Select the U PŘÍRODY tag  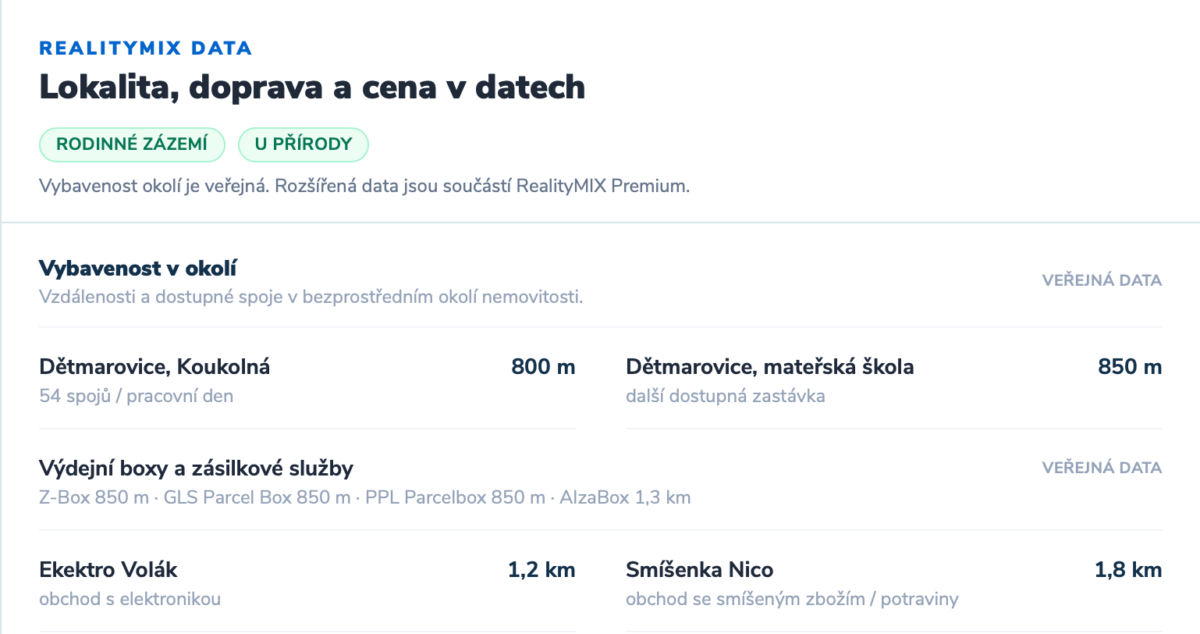pos(303,144)
